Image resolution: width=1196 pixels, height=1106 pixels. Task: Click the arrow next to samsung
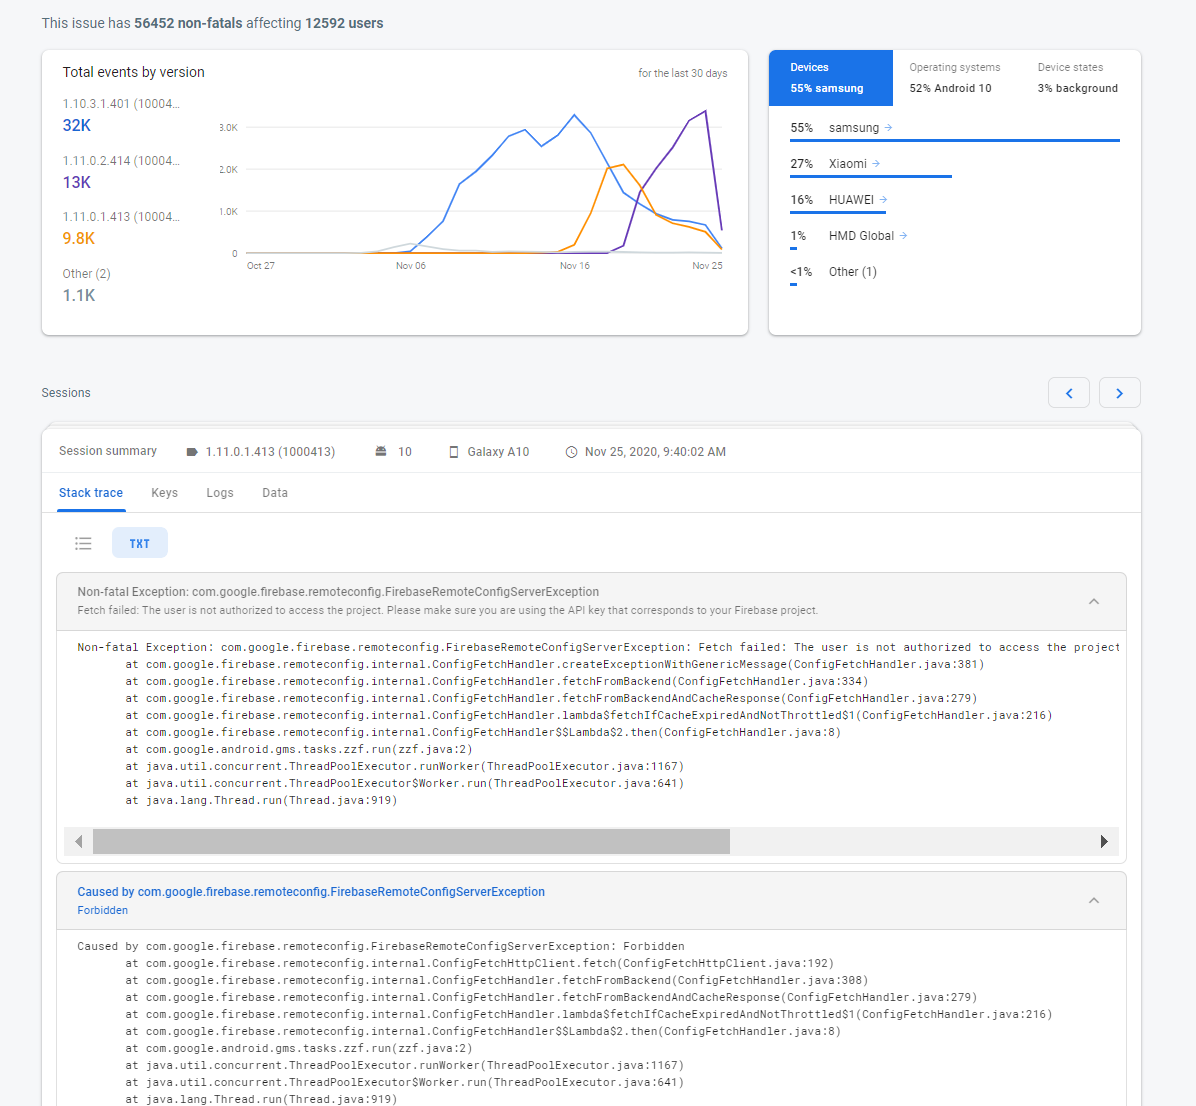coord(888,128)
